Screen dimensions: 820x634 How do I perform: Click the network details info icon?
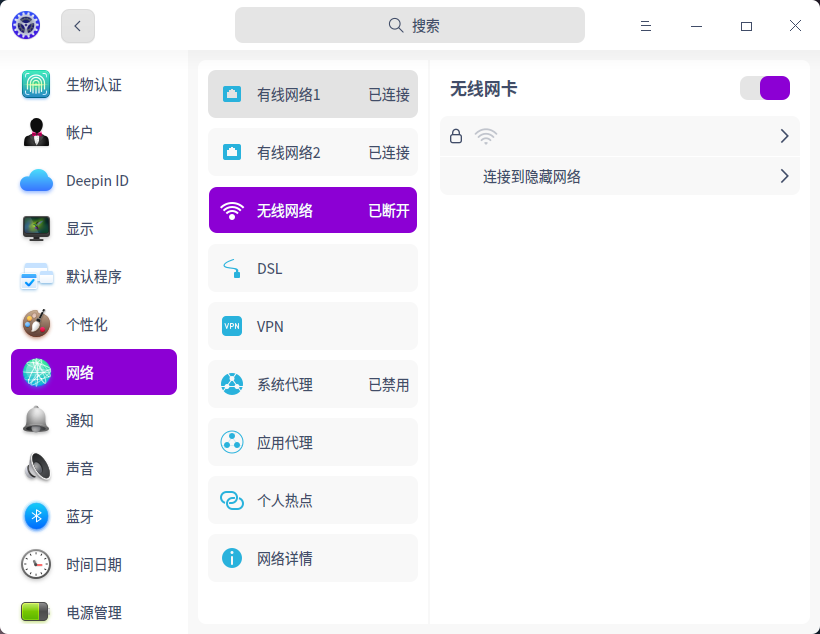232,559
